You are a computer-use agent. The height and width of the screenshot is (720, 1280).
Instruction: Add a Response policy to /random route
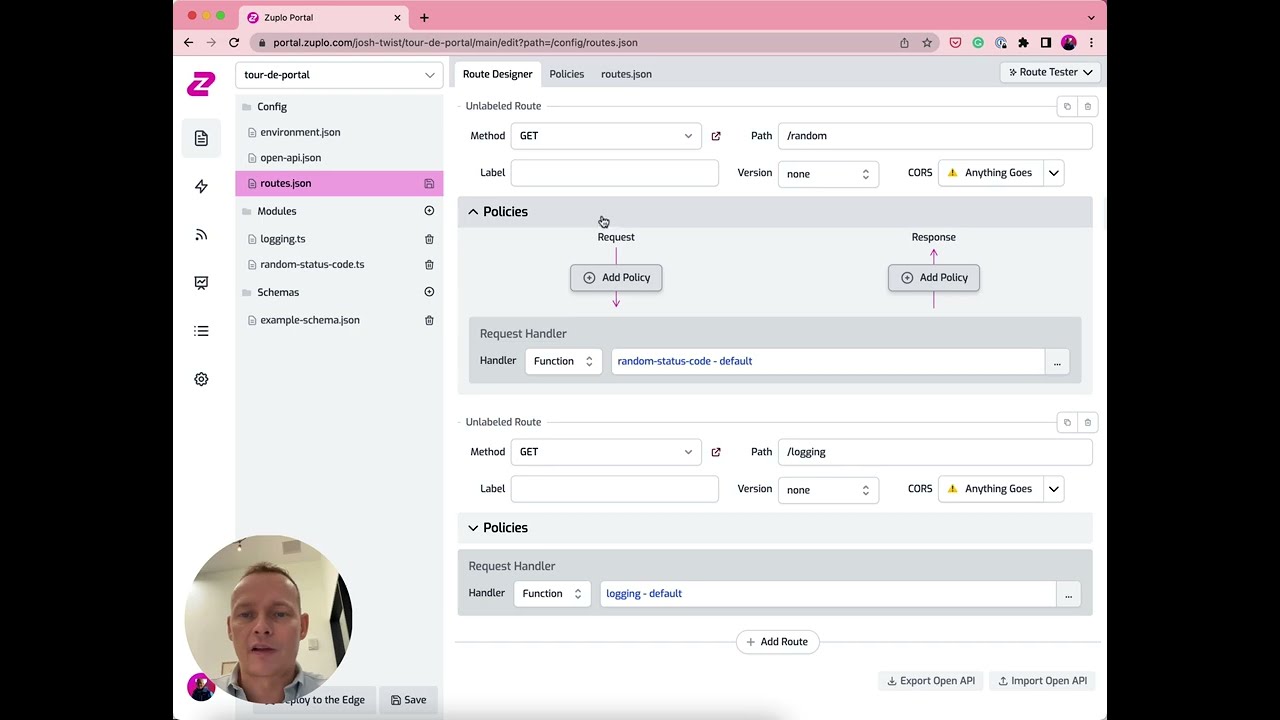coord(934,278)
